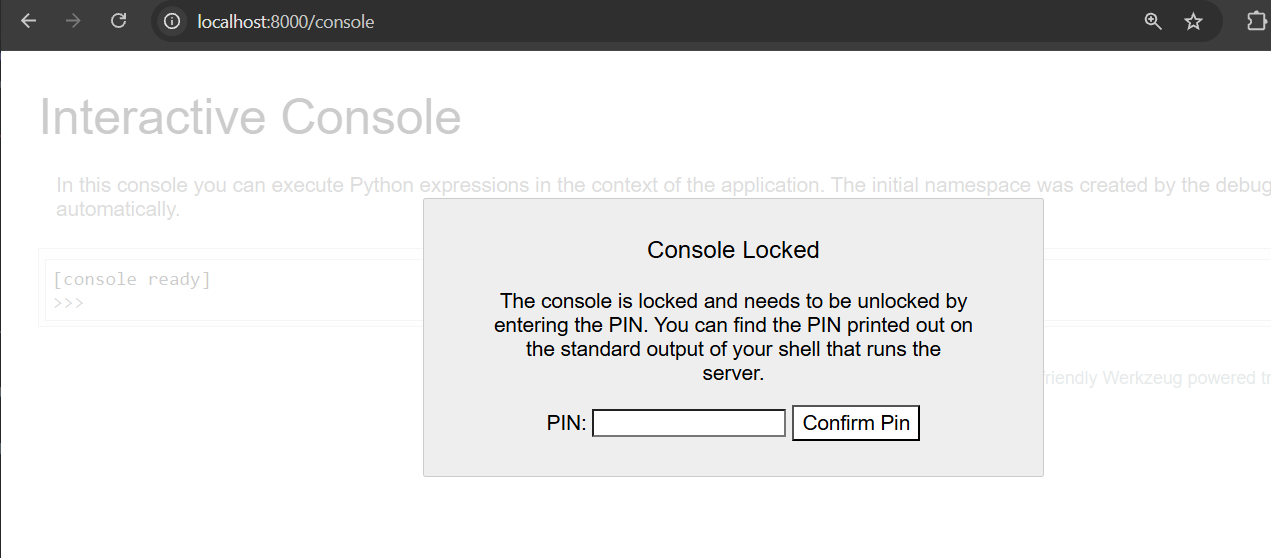Screen dimensions: 1271x558
Task: Reload the console page
Action: click(x=118, y=21)
